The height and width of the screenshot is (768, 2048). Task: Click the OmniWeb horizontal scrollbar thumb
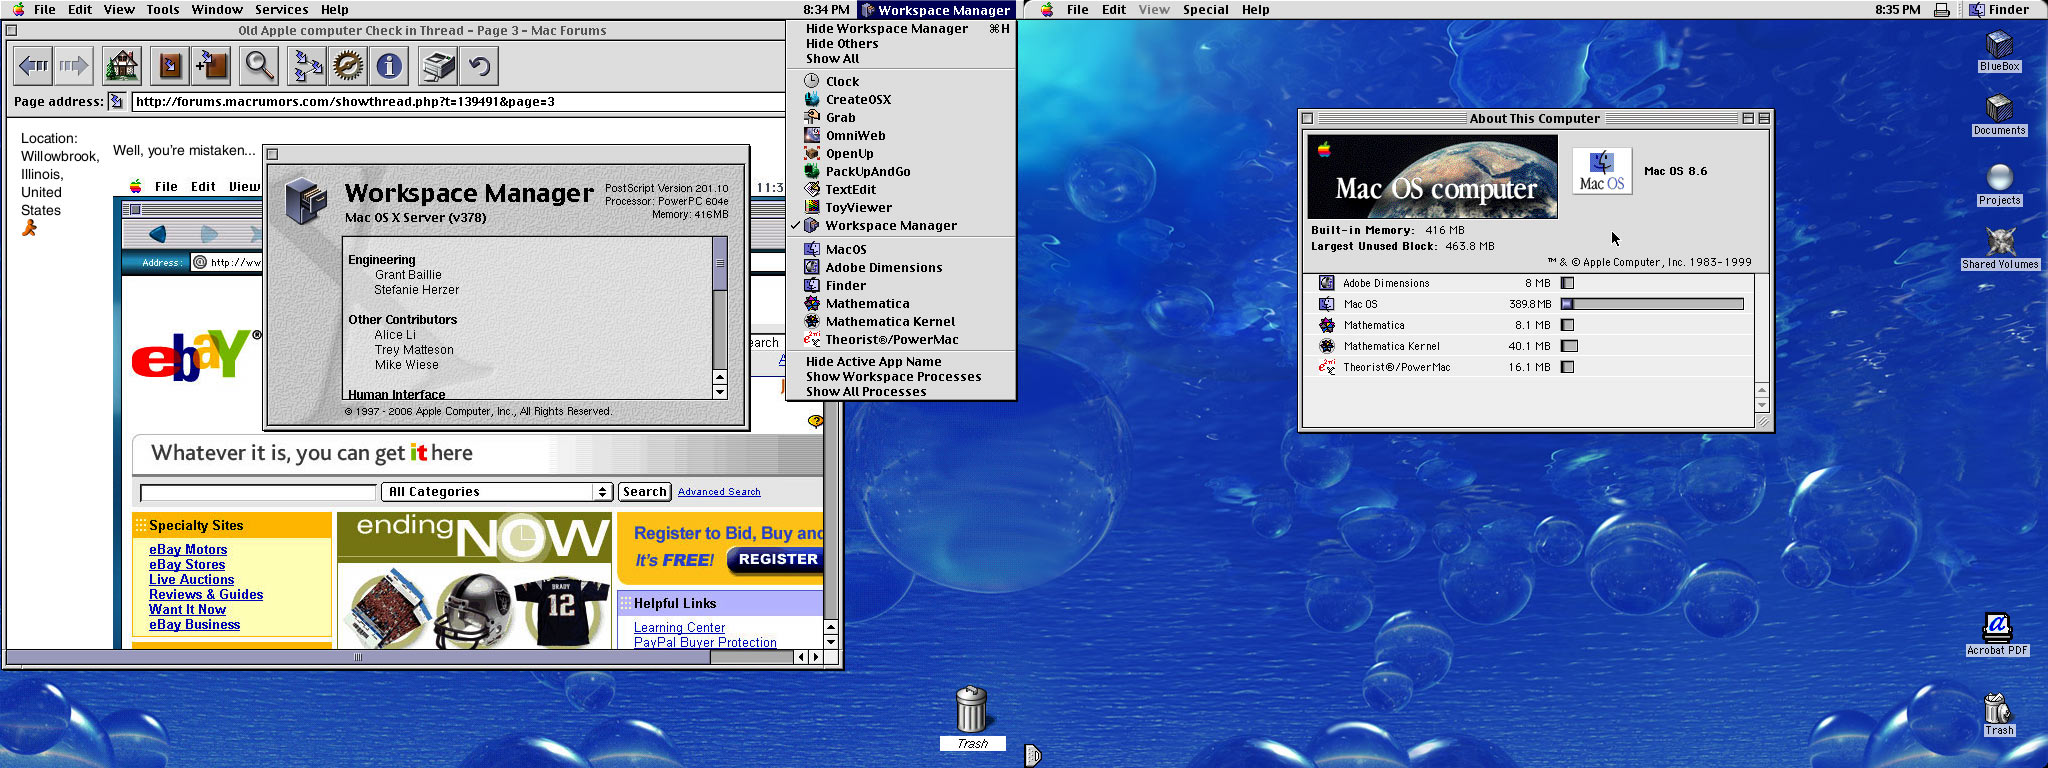(x=358, y=657)
